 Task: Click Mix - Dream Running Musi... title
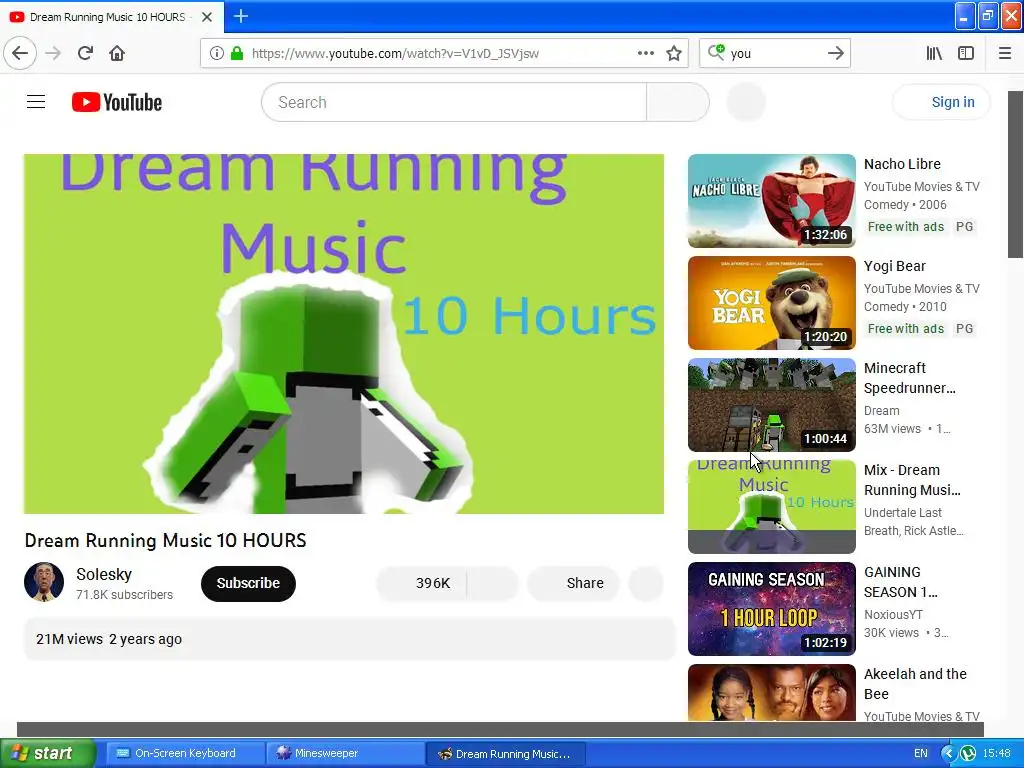pos(912,479)
